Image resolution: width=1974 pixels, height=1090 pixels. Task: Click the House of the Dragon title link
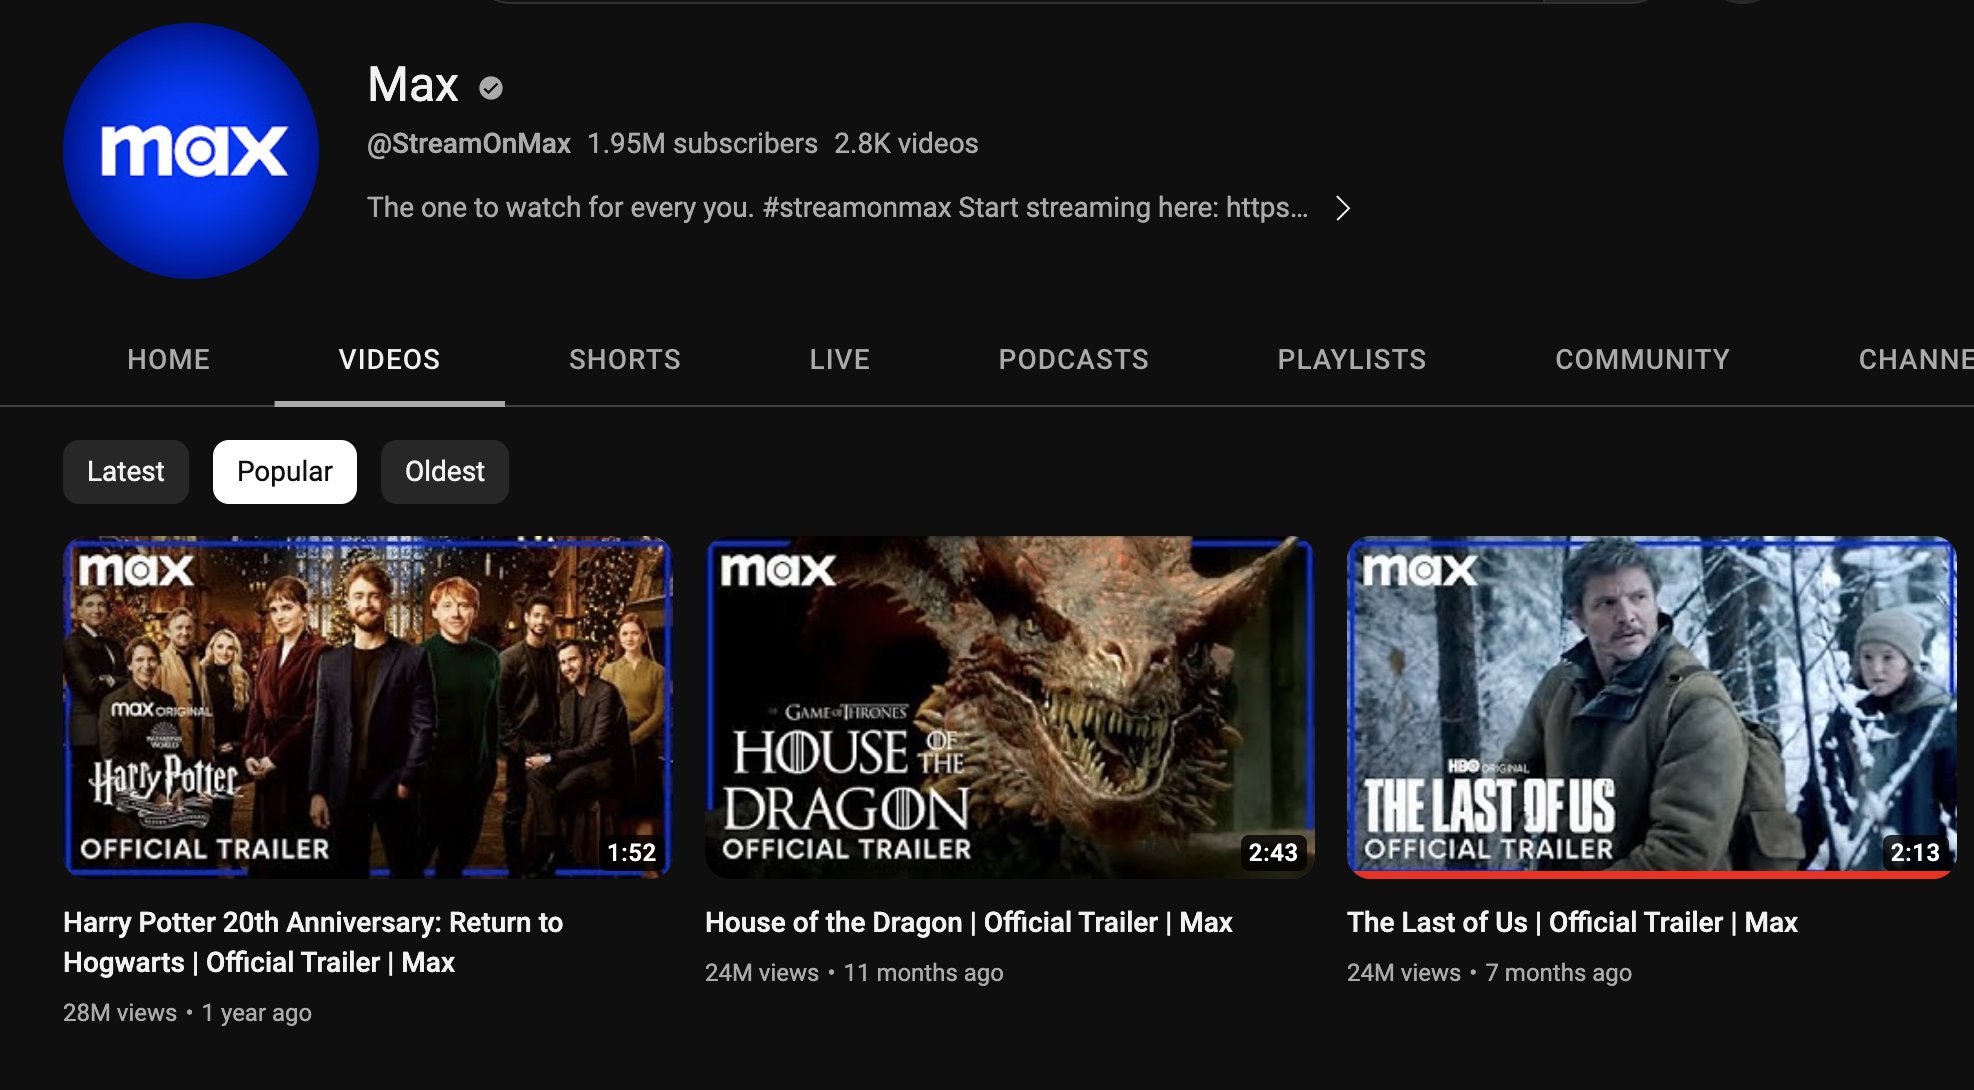coord(968,922)
